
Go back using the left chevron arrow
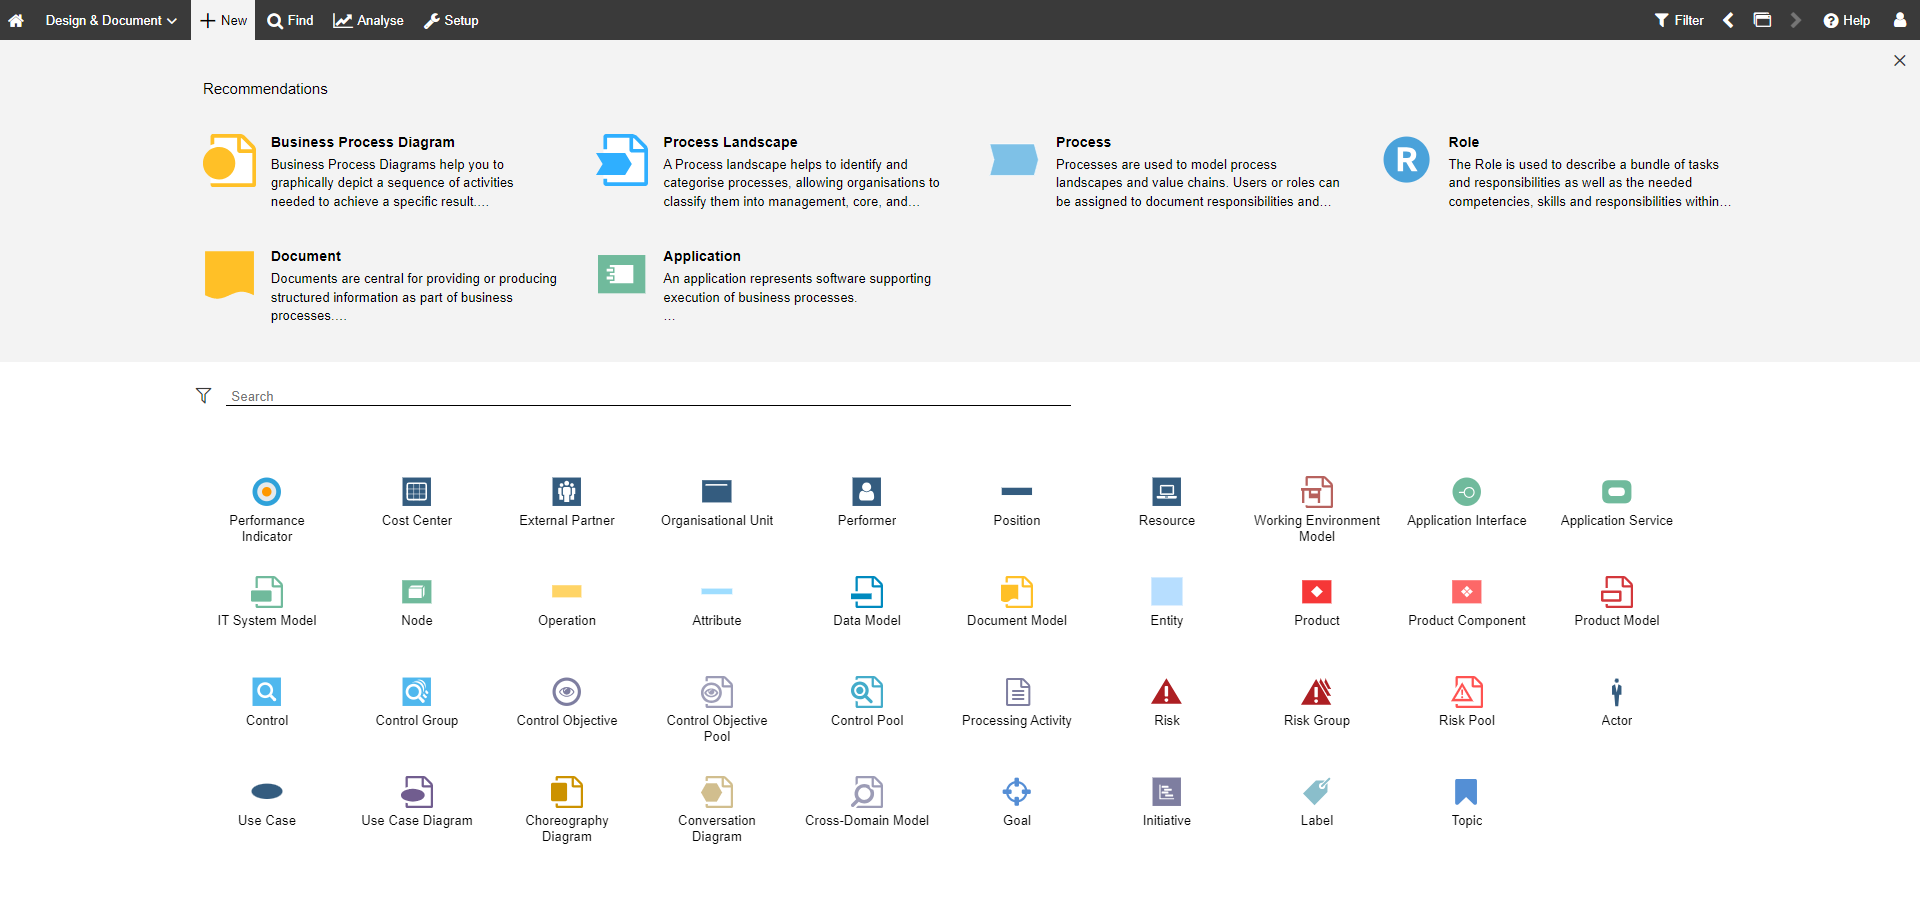[1728, 20]
